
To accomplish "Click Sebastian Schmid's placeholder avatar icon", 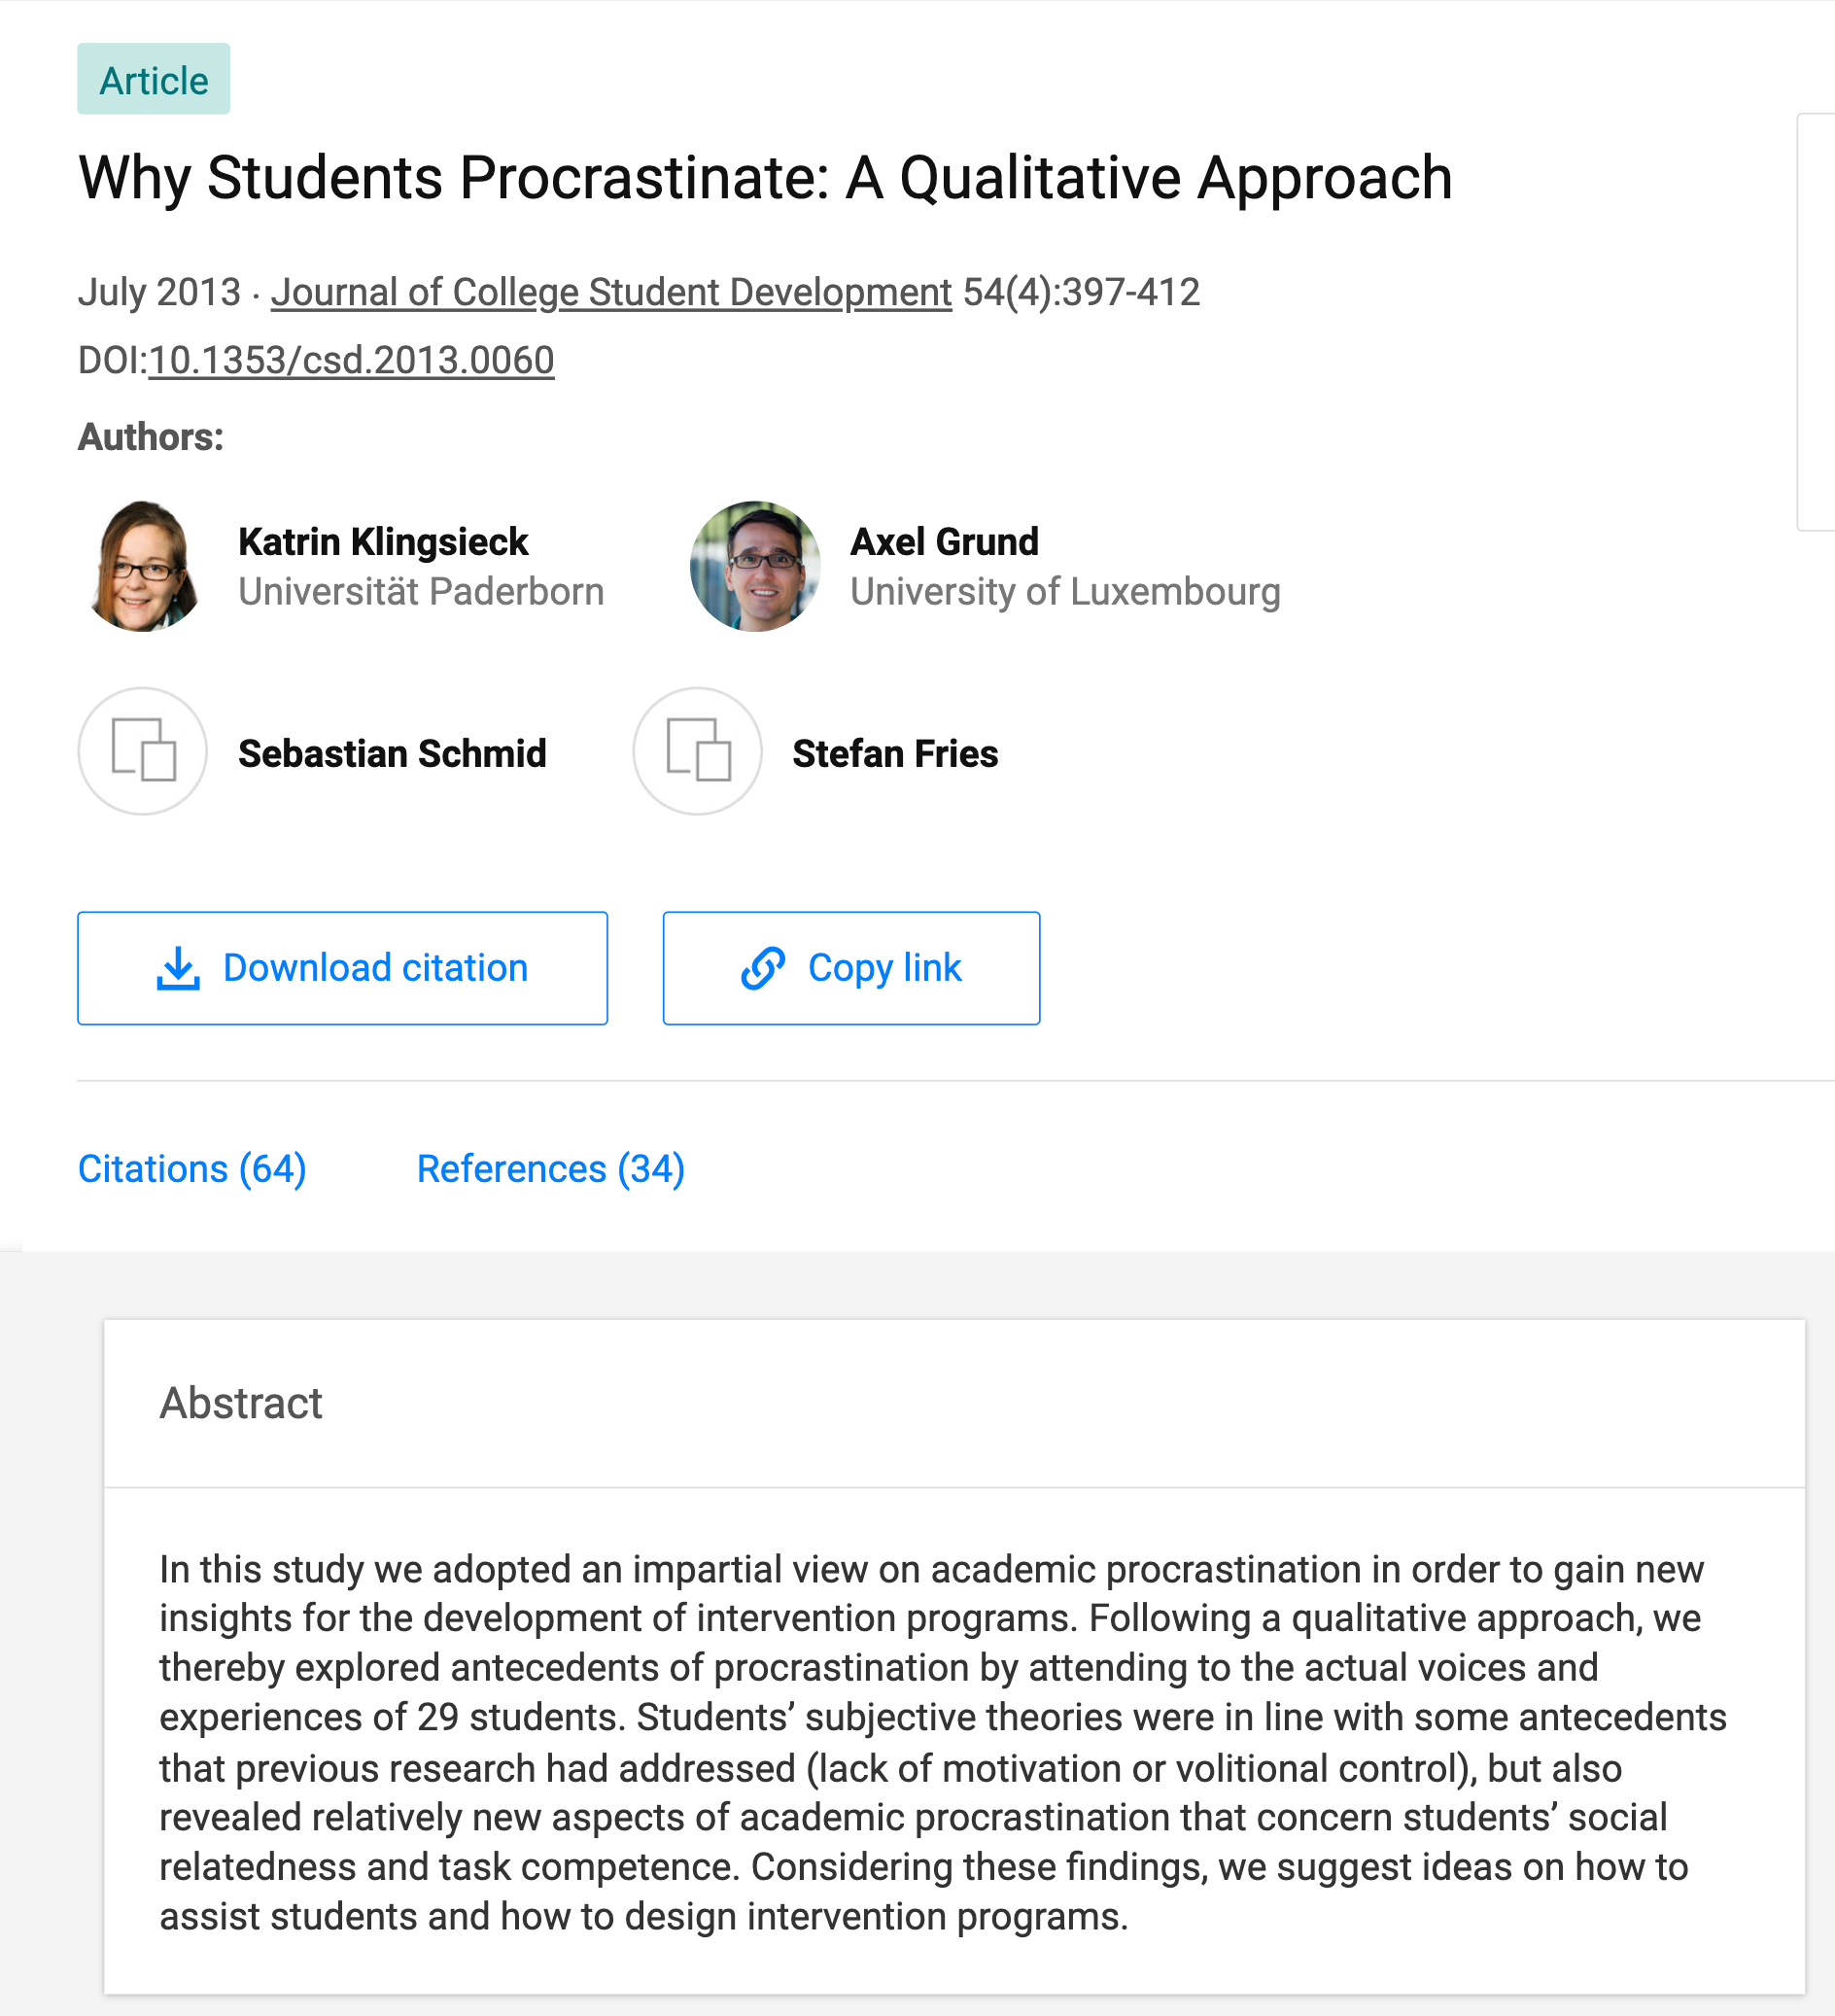I will [x=143, y=751].
